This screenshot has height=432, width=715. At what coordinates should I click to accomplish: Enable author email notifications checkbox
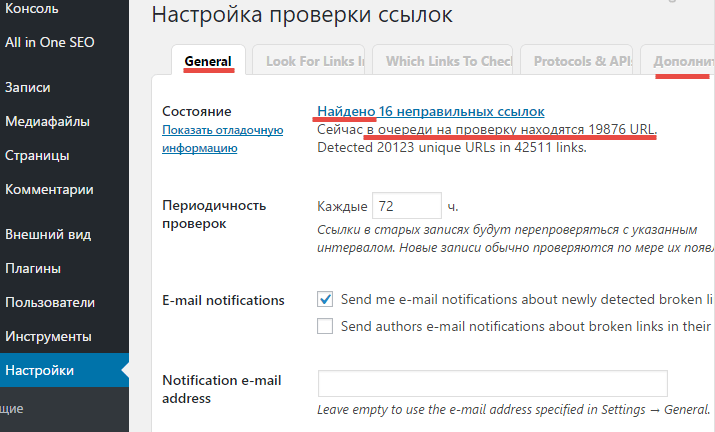[x=325, y=325]
